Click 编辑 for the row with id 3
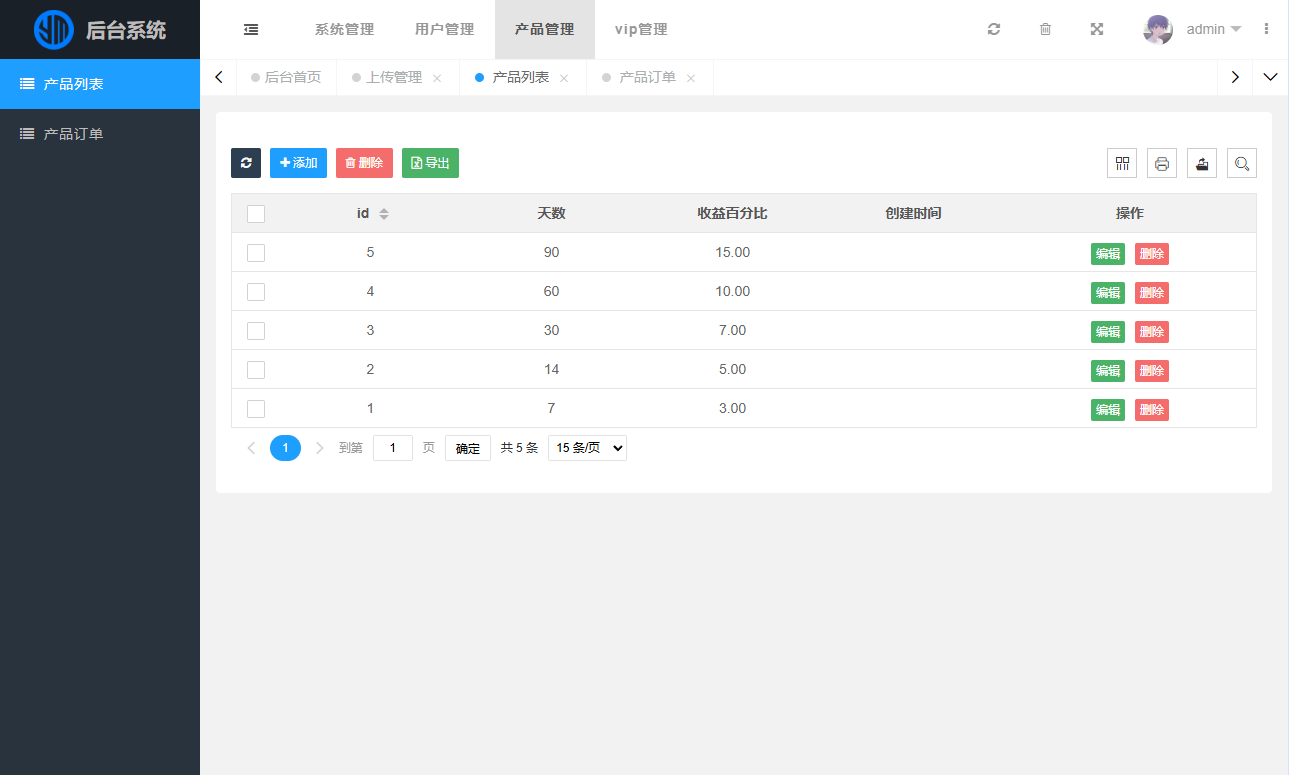1289x775 pixels. [x=1107, y=332]
